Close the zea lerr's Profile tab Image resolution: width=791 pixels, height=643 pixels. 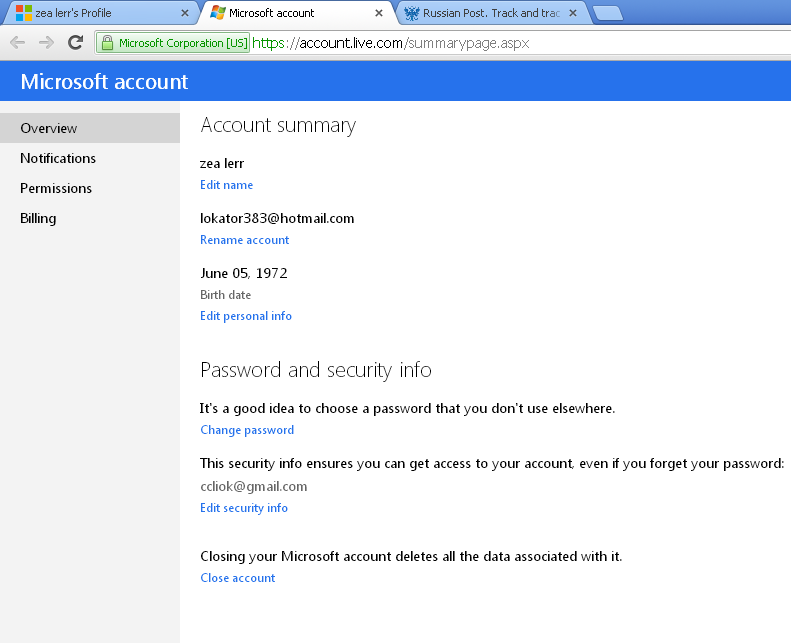[x=185, y=13]
